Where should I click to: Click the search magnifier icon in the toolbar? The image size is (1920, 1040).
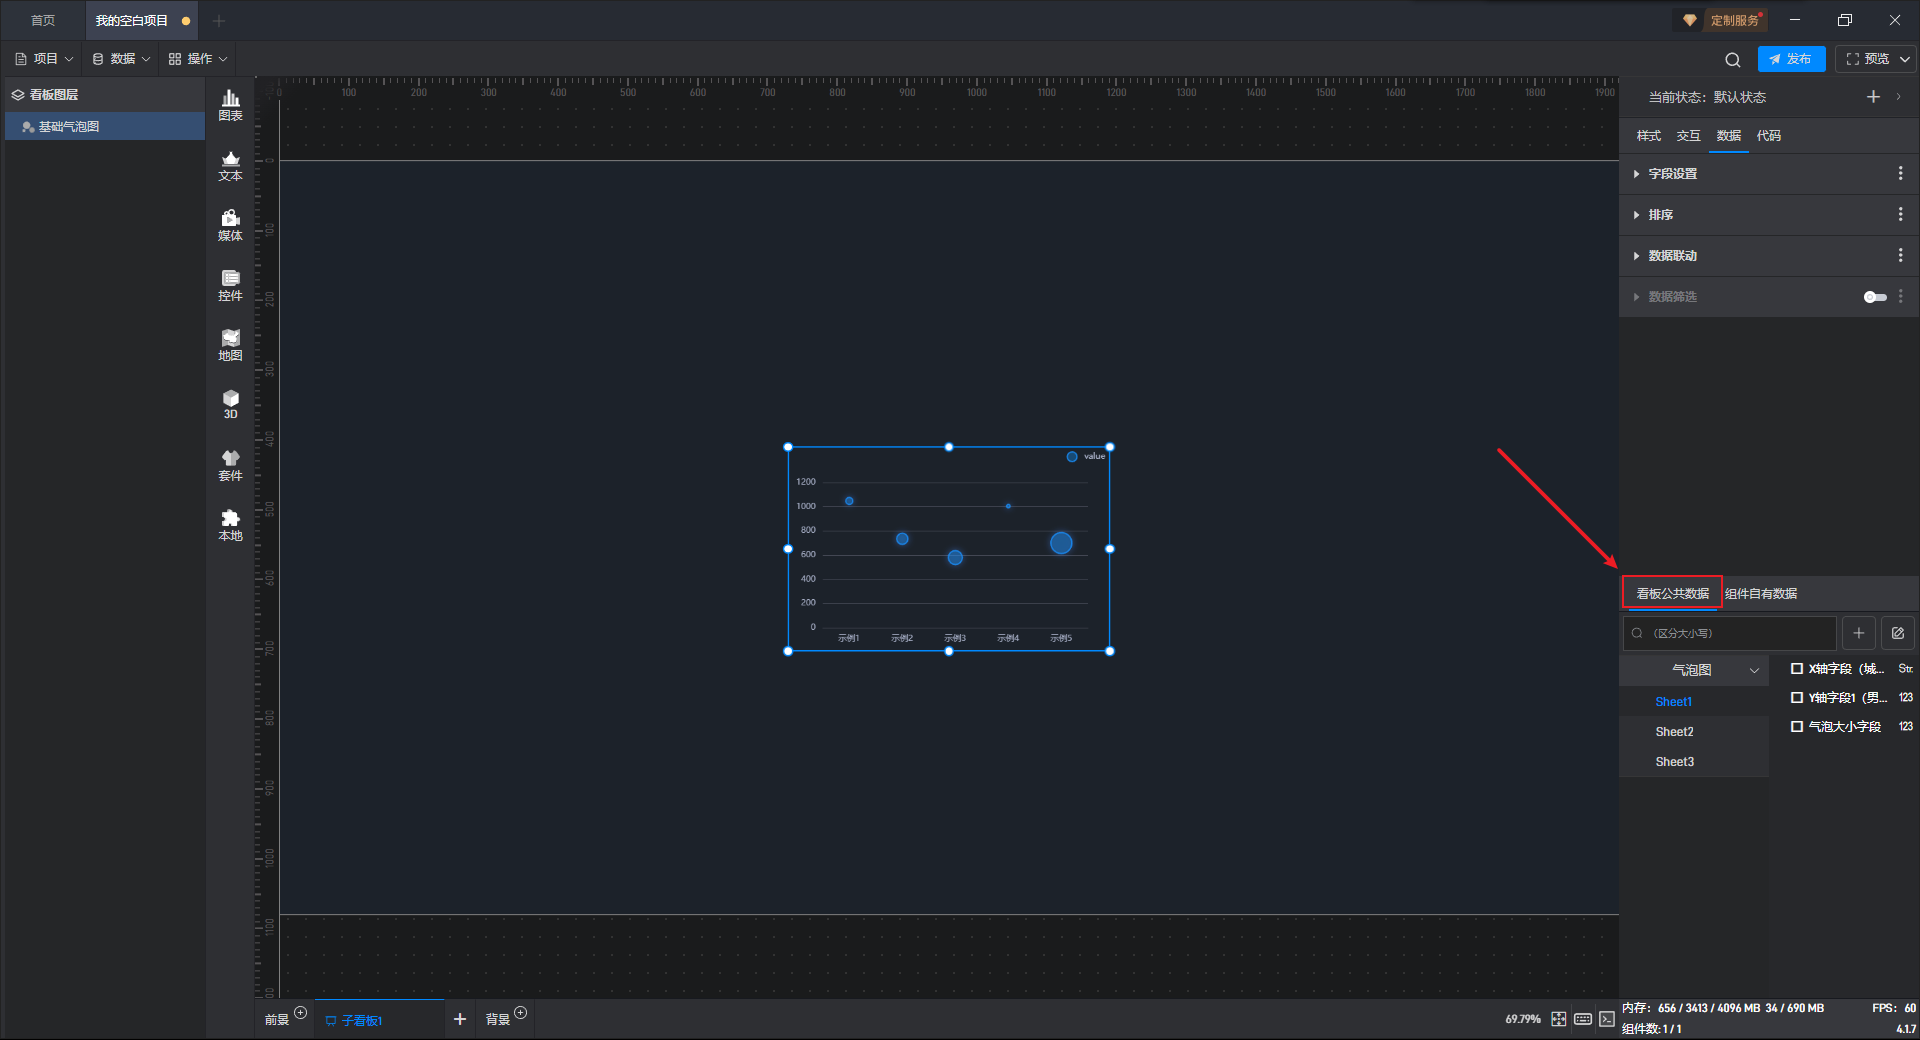pos(1733,59)
